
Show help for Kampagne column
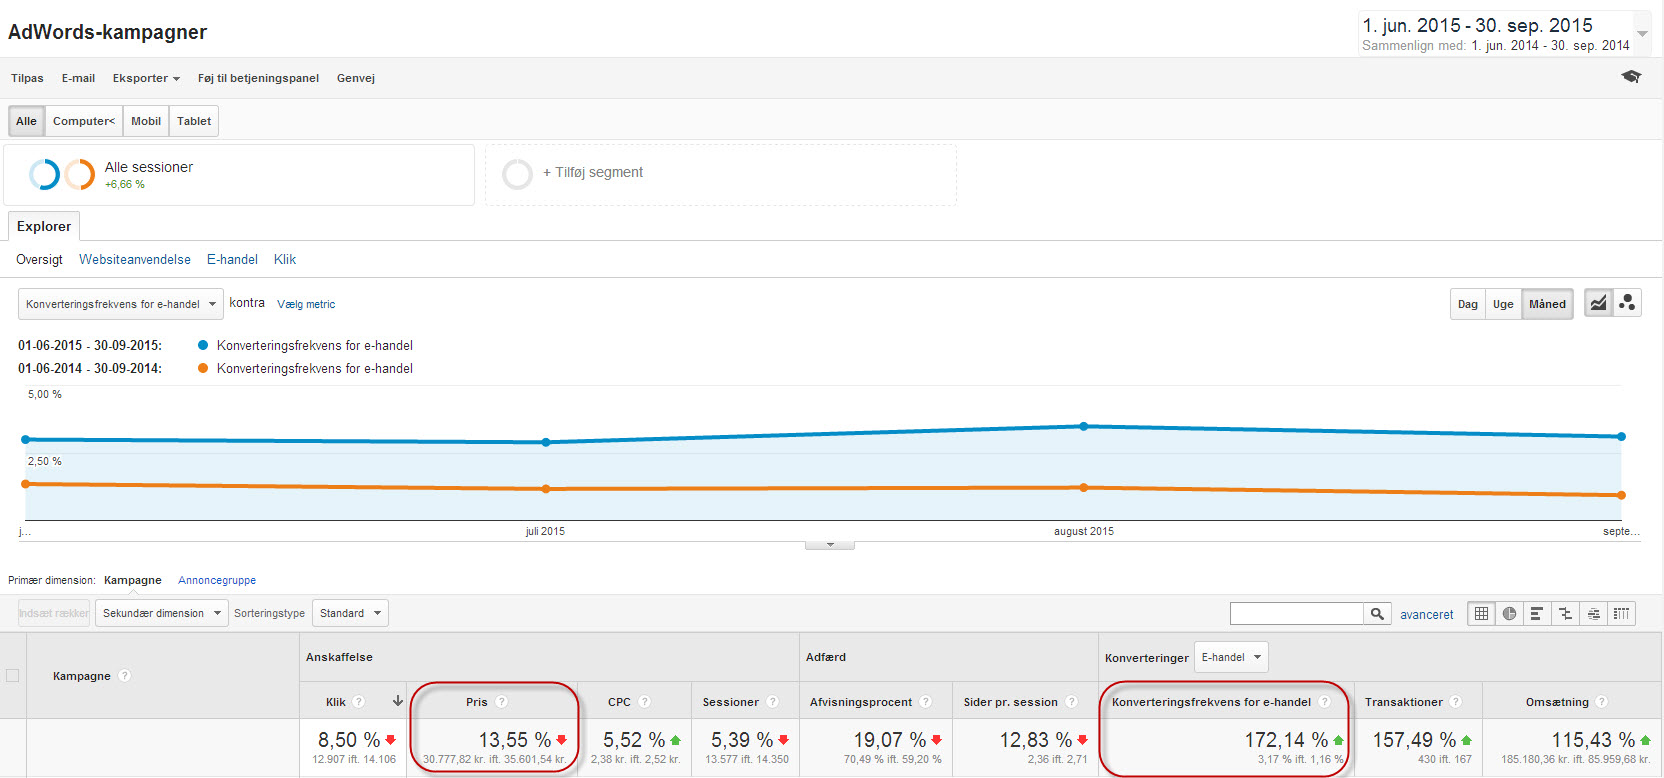tap(125, 676)
